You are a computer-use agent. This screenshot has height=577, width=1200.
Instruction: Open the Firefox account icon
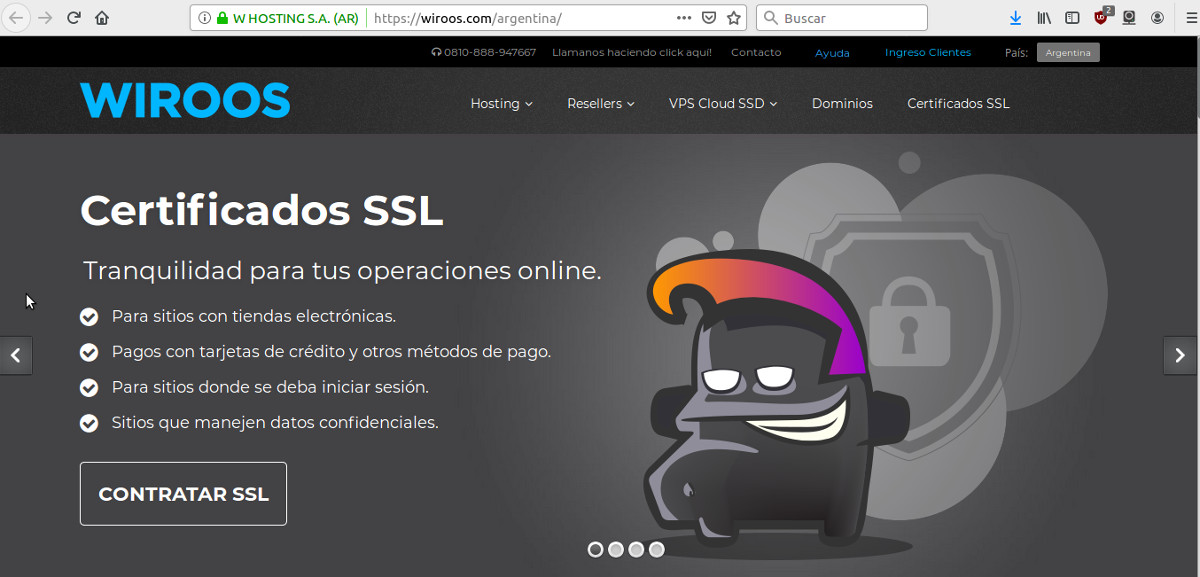pos(1157,18)
